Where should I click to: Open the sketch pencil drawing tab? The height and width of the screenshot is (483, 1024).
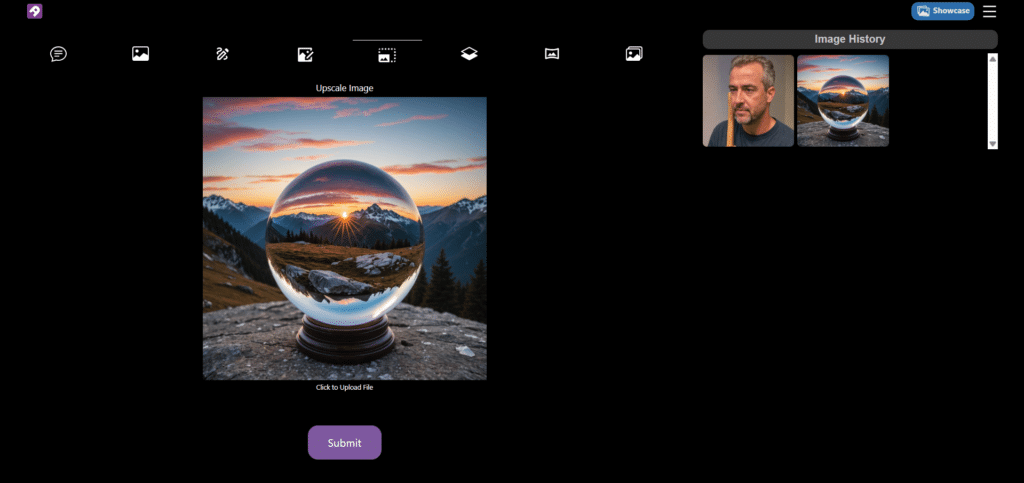click(x=223, y=54)
